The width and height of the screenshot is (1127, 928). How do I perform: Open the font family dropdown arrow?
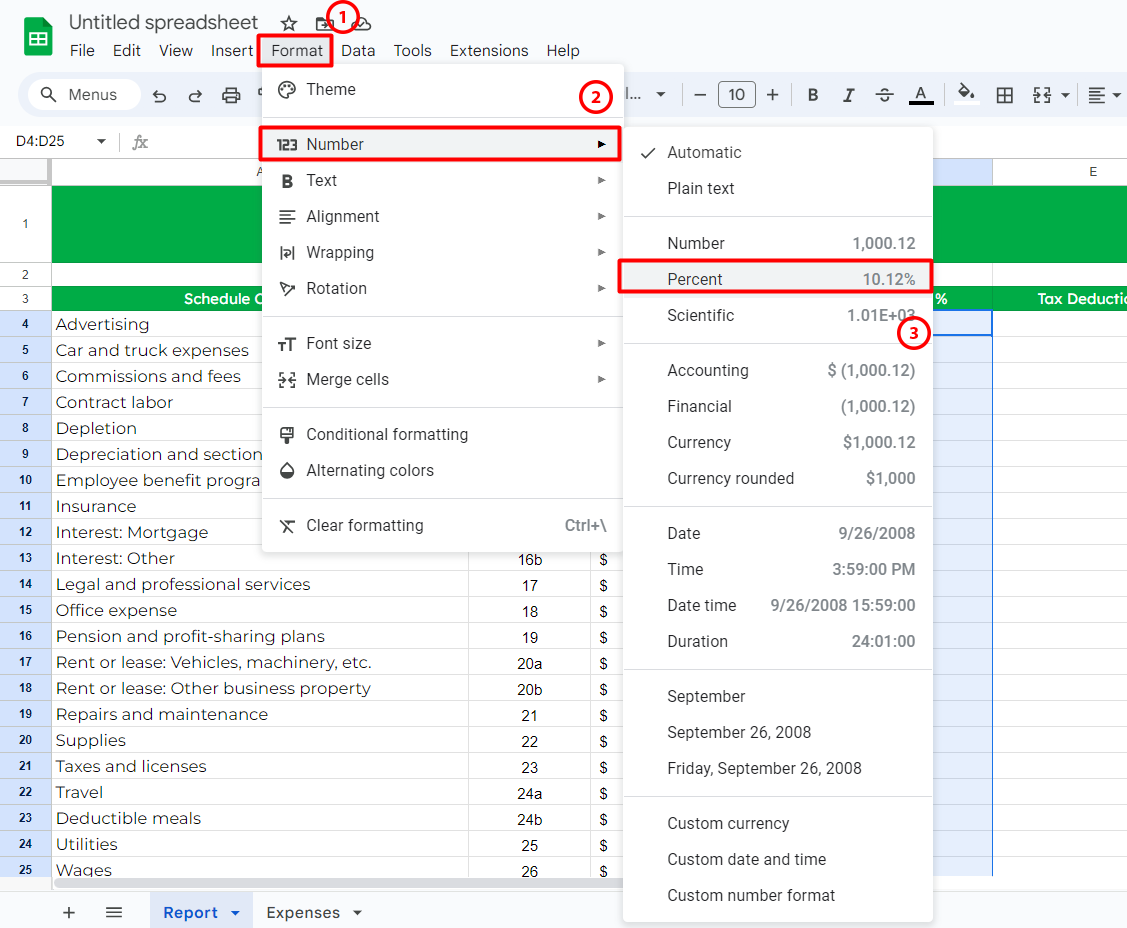[661, 95]
